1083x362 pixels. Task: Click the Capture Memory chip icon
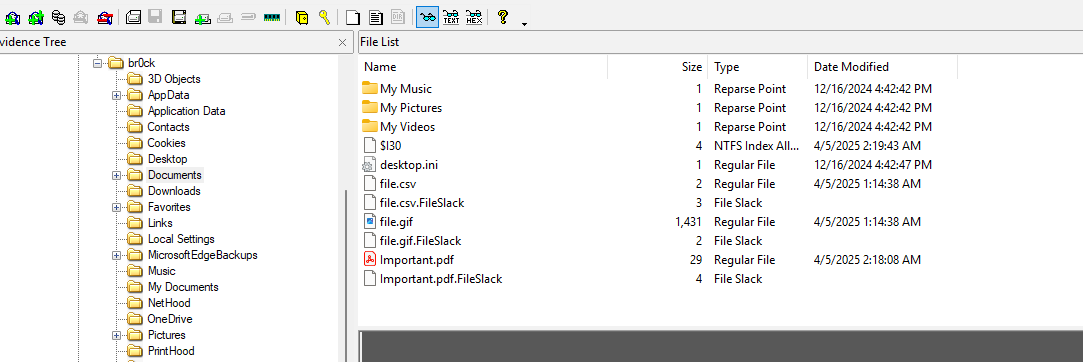[x=271, y=17]
